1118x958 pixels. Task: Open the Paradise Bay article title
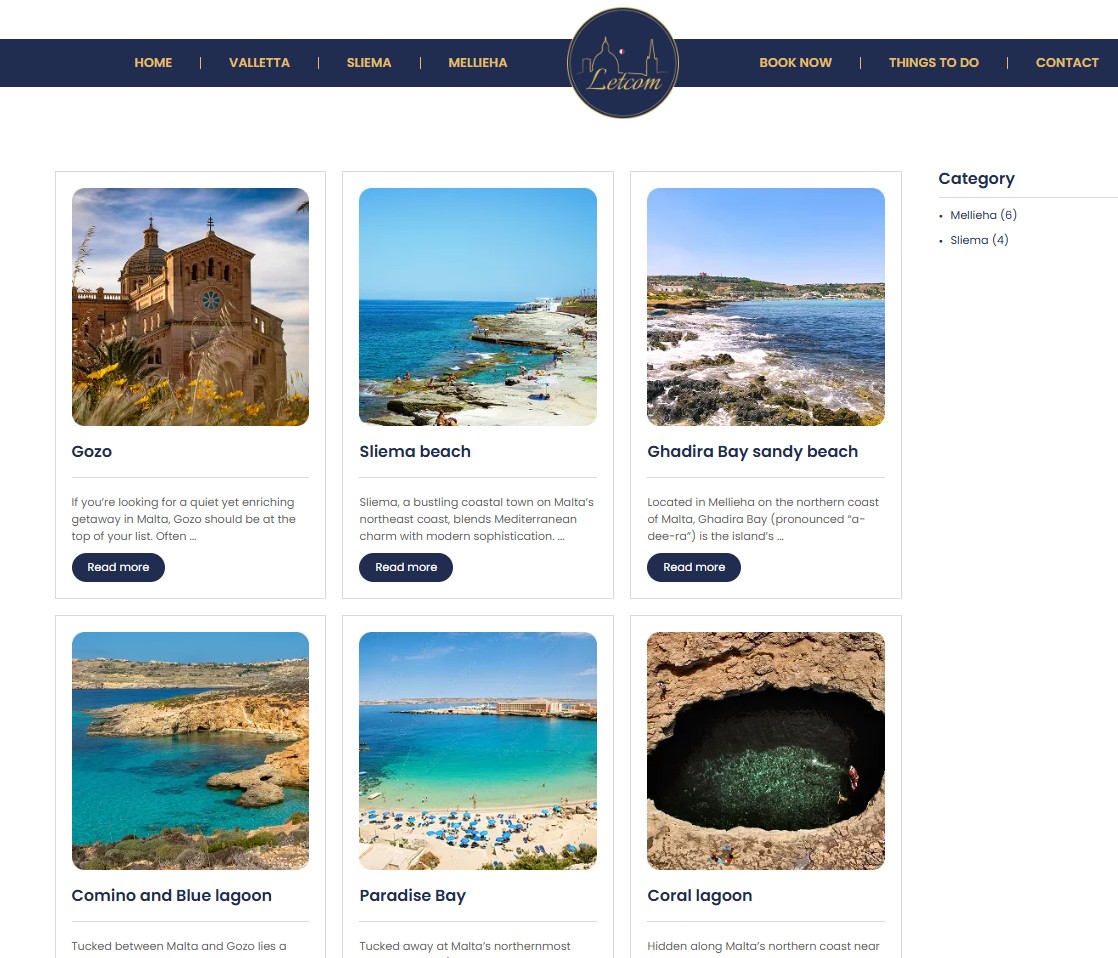[x=413, y=895]
